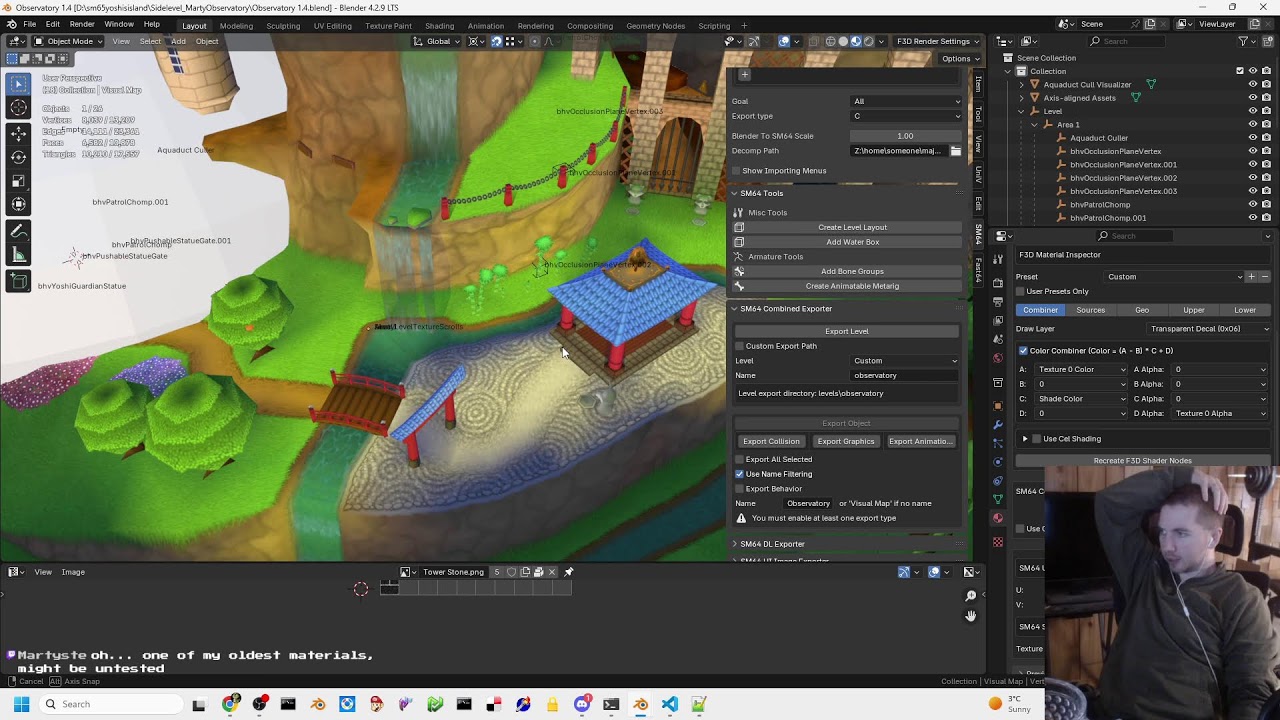Open the Draw Layer dropdown
This screenshot has height=720, width=1280.
(1208, 329)
